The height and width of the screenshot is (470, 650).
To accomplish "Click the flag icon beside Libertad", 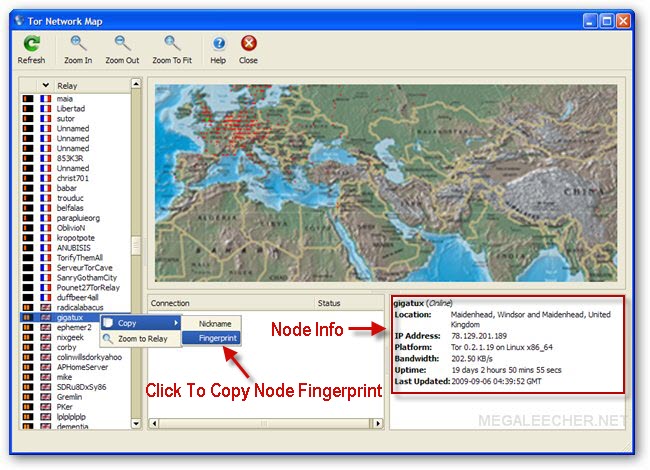I will click(x=46, y=109).
